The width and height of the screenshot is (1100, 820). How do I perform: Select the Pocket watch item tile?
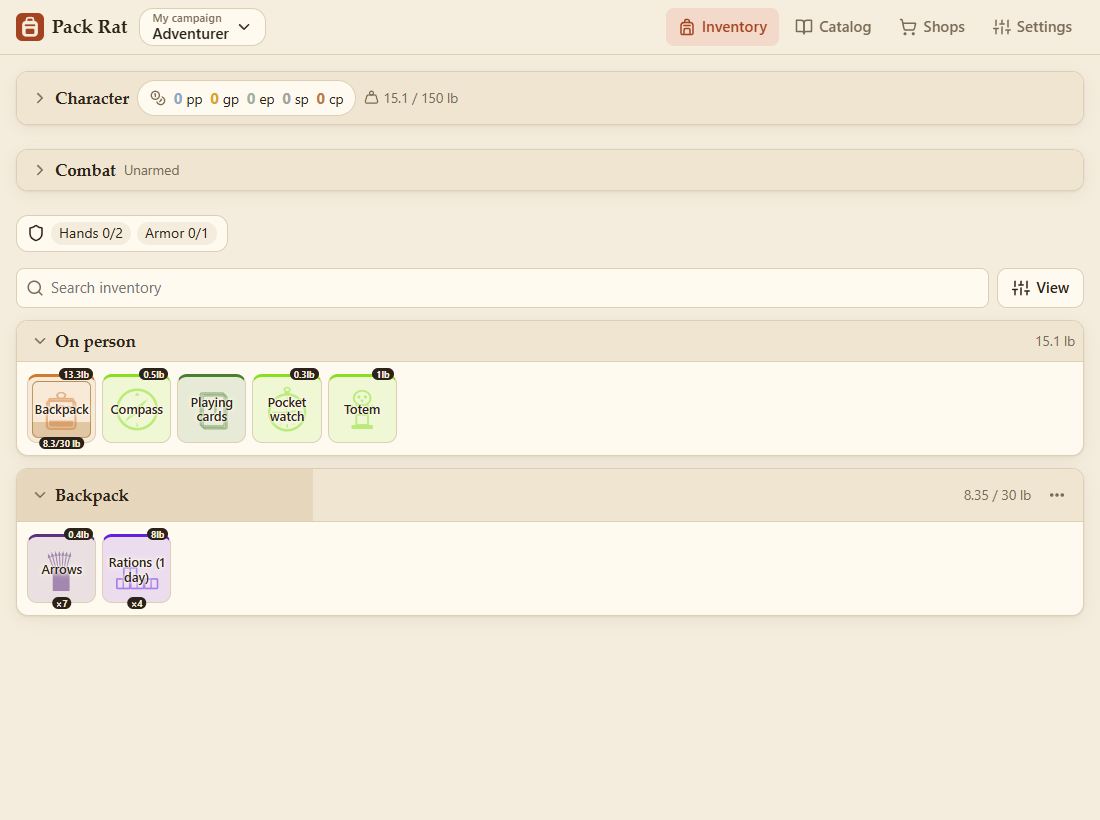[x=287, y=410]
